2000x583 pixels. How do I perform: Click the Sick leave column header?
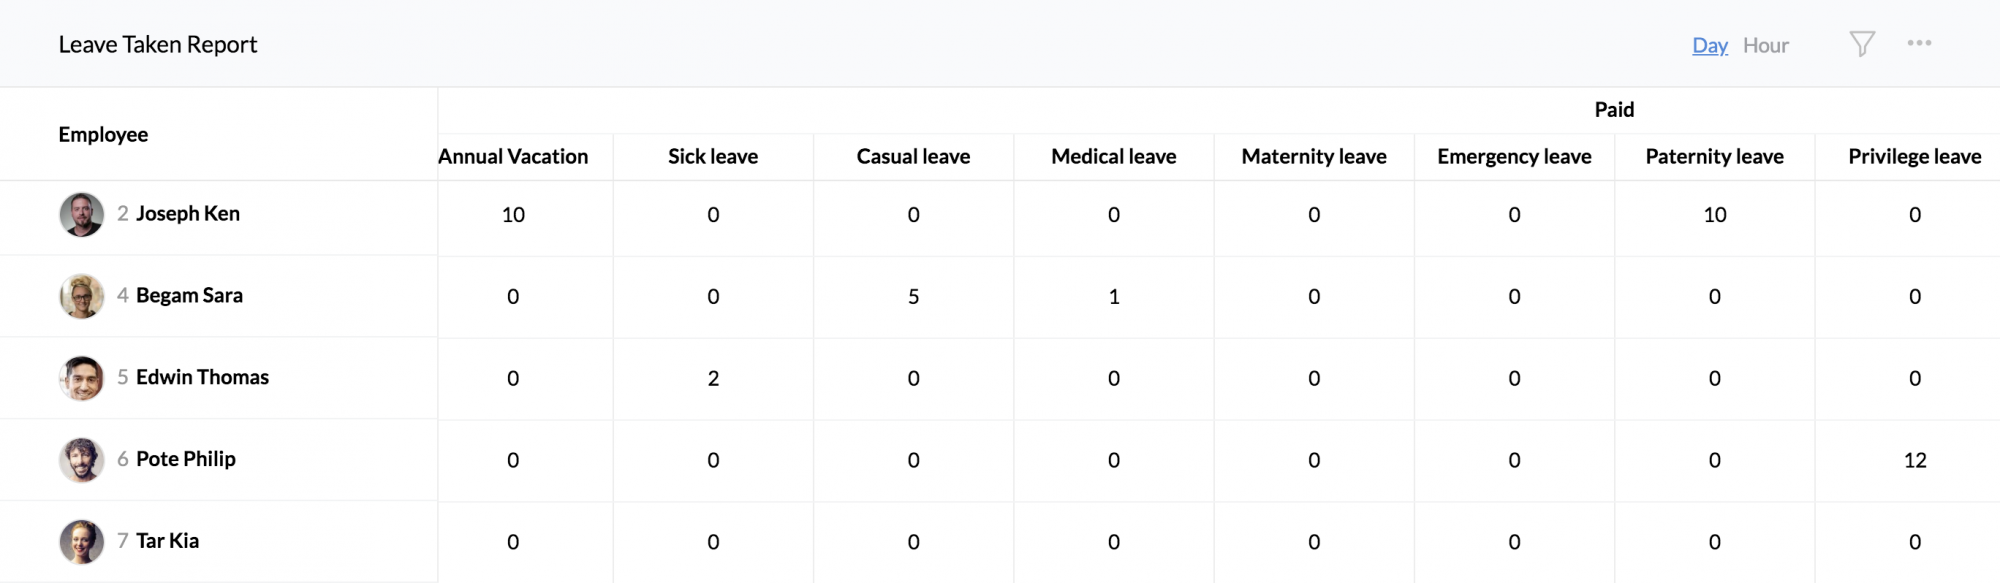click(713, 156)
